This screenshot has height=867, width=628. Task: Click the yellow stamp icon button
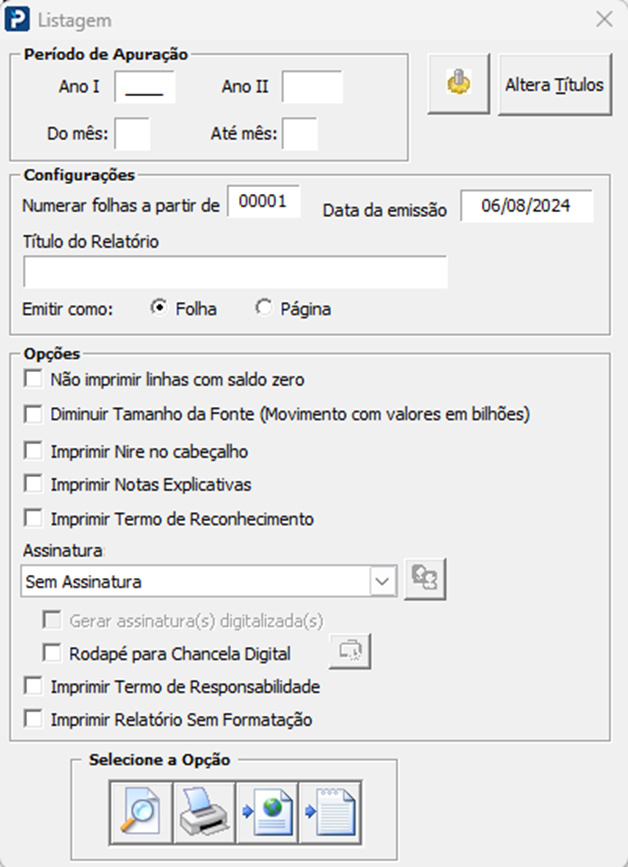458,84
